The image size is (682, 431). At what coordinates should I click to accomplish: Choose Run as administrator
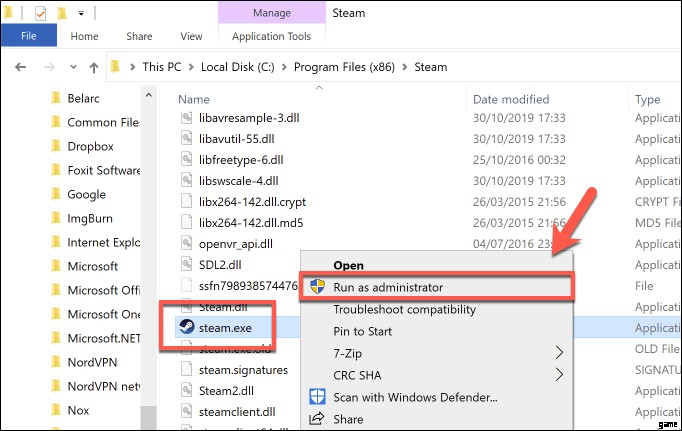(388, 287)
